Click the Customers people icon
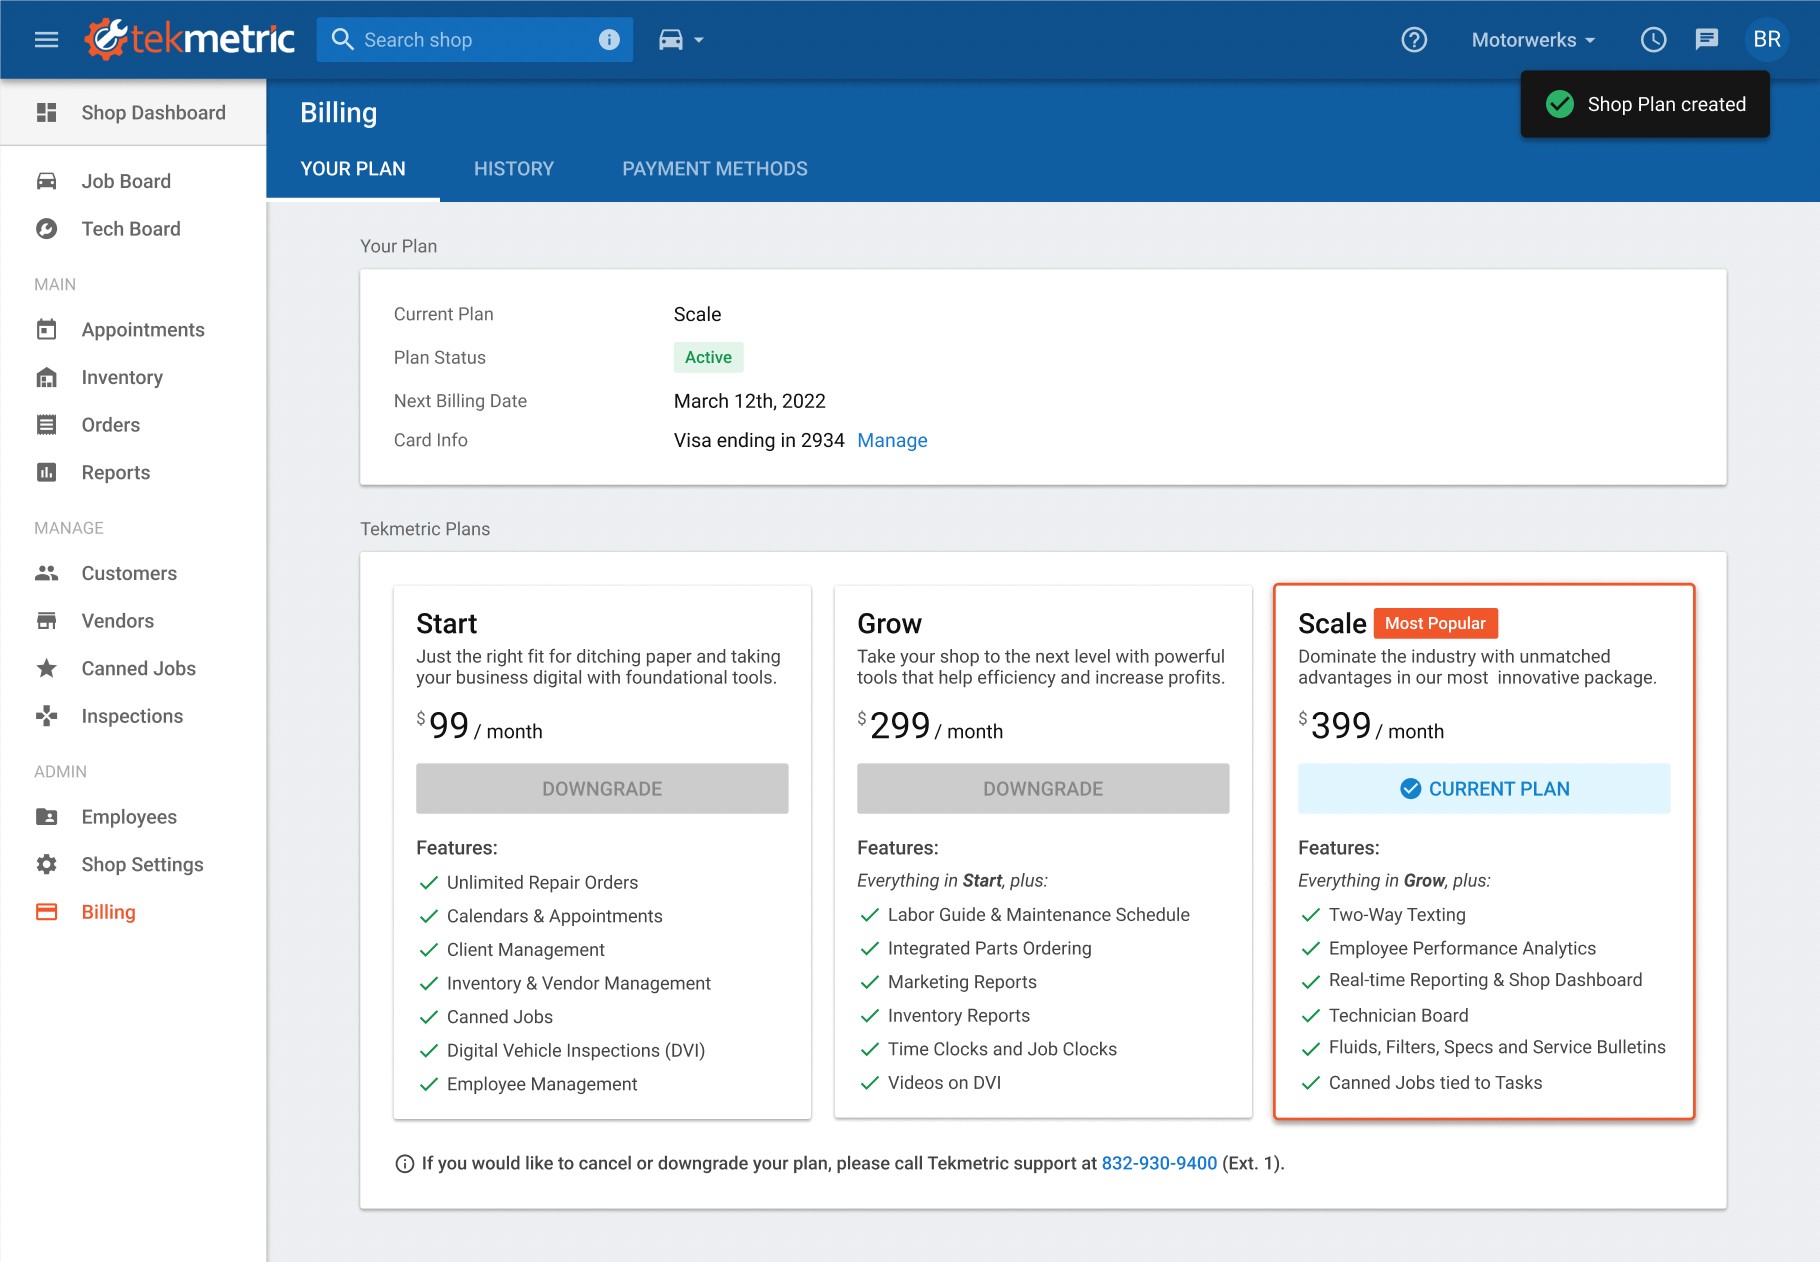 [x=46, y=573]
